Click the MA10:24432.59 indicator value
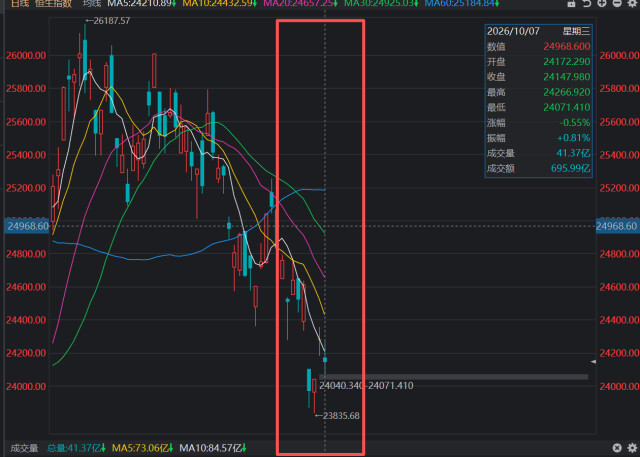640x457 pixels. 220,4
